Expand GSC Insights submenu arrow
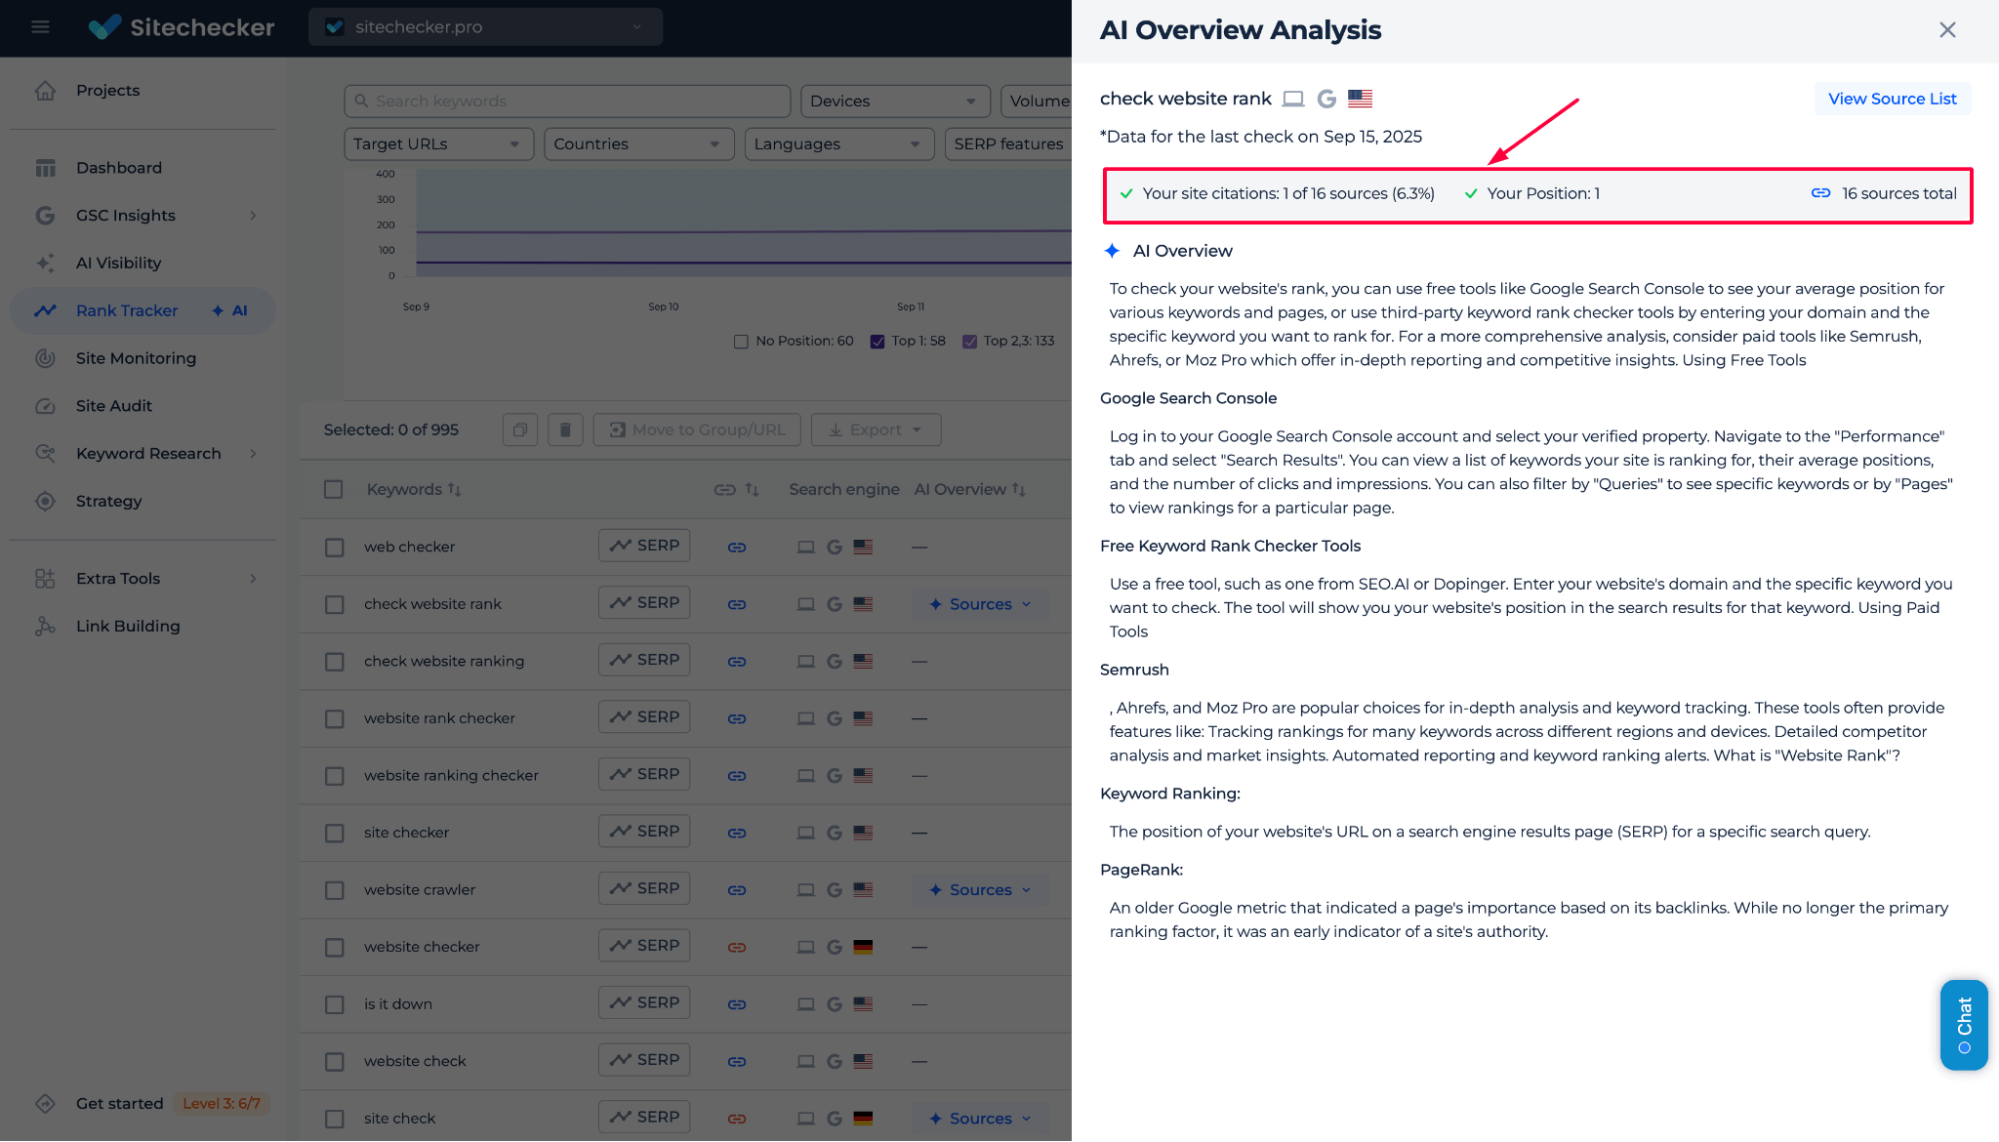 tap(253, 215)
